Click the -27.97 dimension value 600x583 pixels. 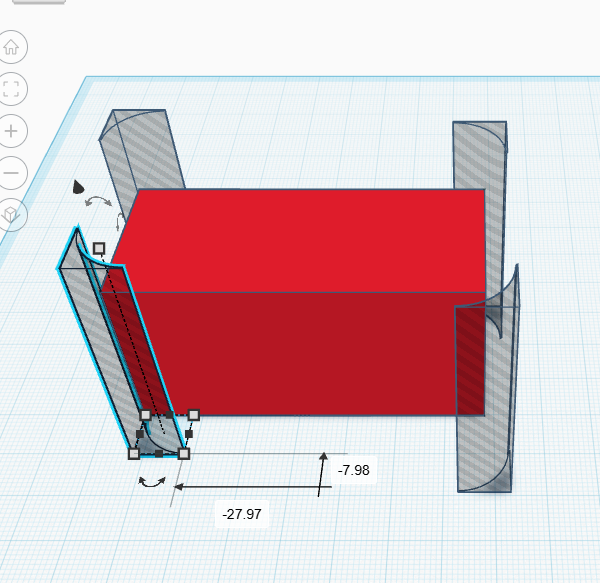pos(242,514)
